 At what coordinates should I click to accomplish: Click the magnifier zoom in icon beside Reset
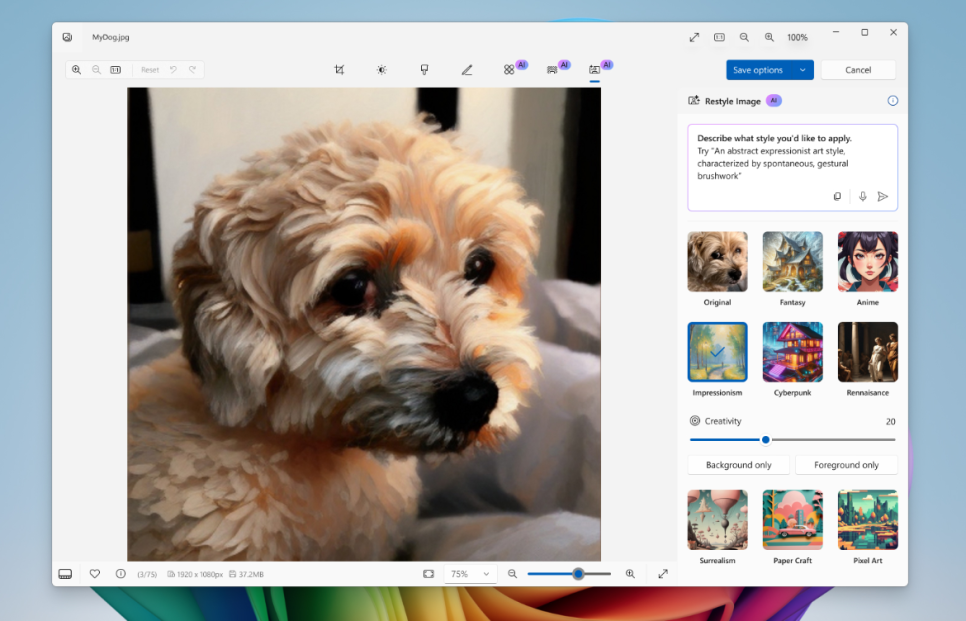pos(76,70)
